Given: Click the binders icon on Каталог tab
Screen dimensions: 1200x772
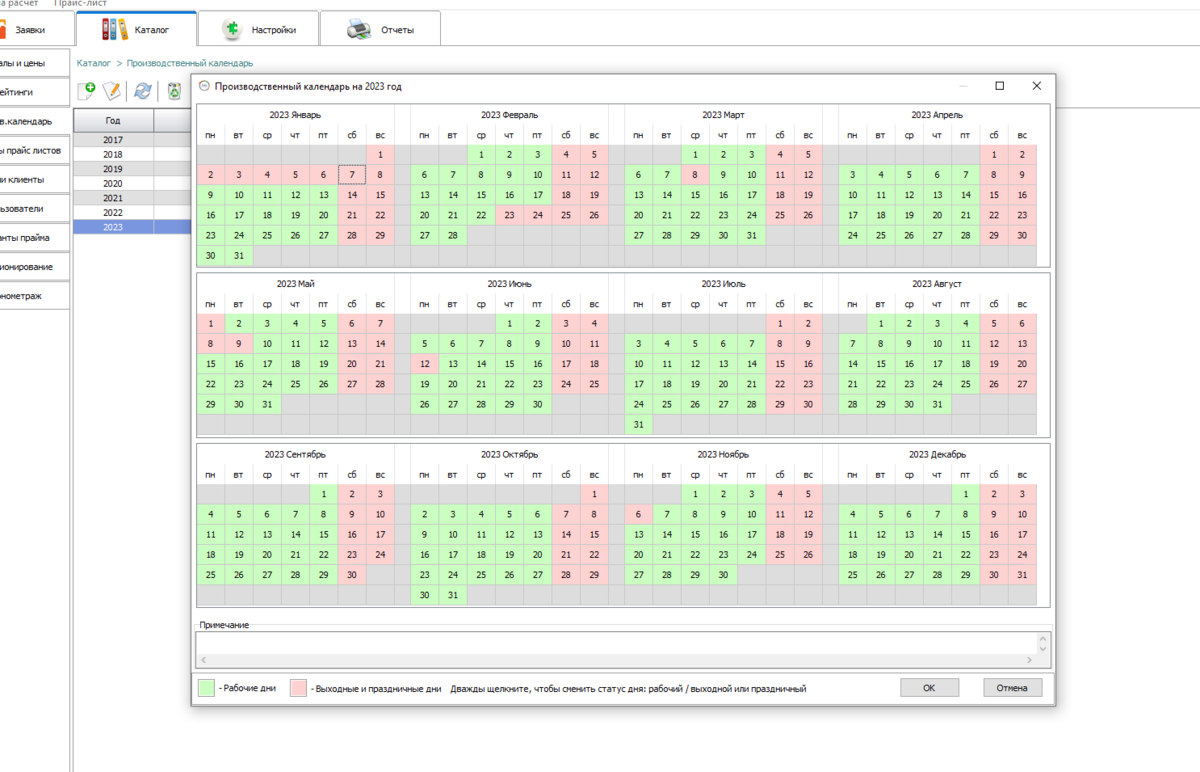Looking at the screenshot, I should 115,29.
